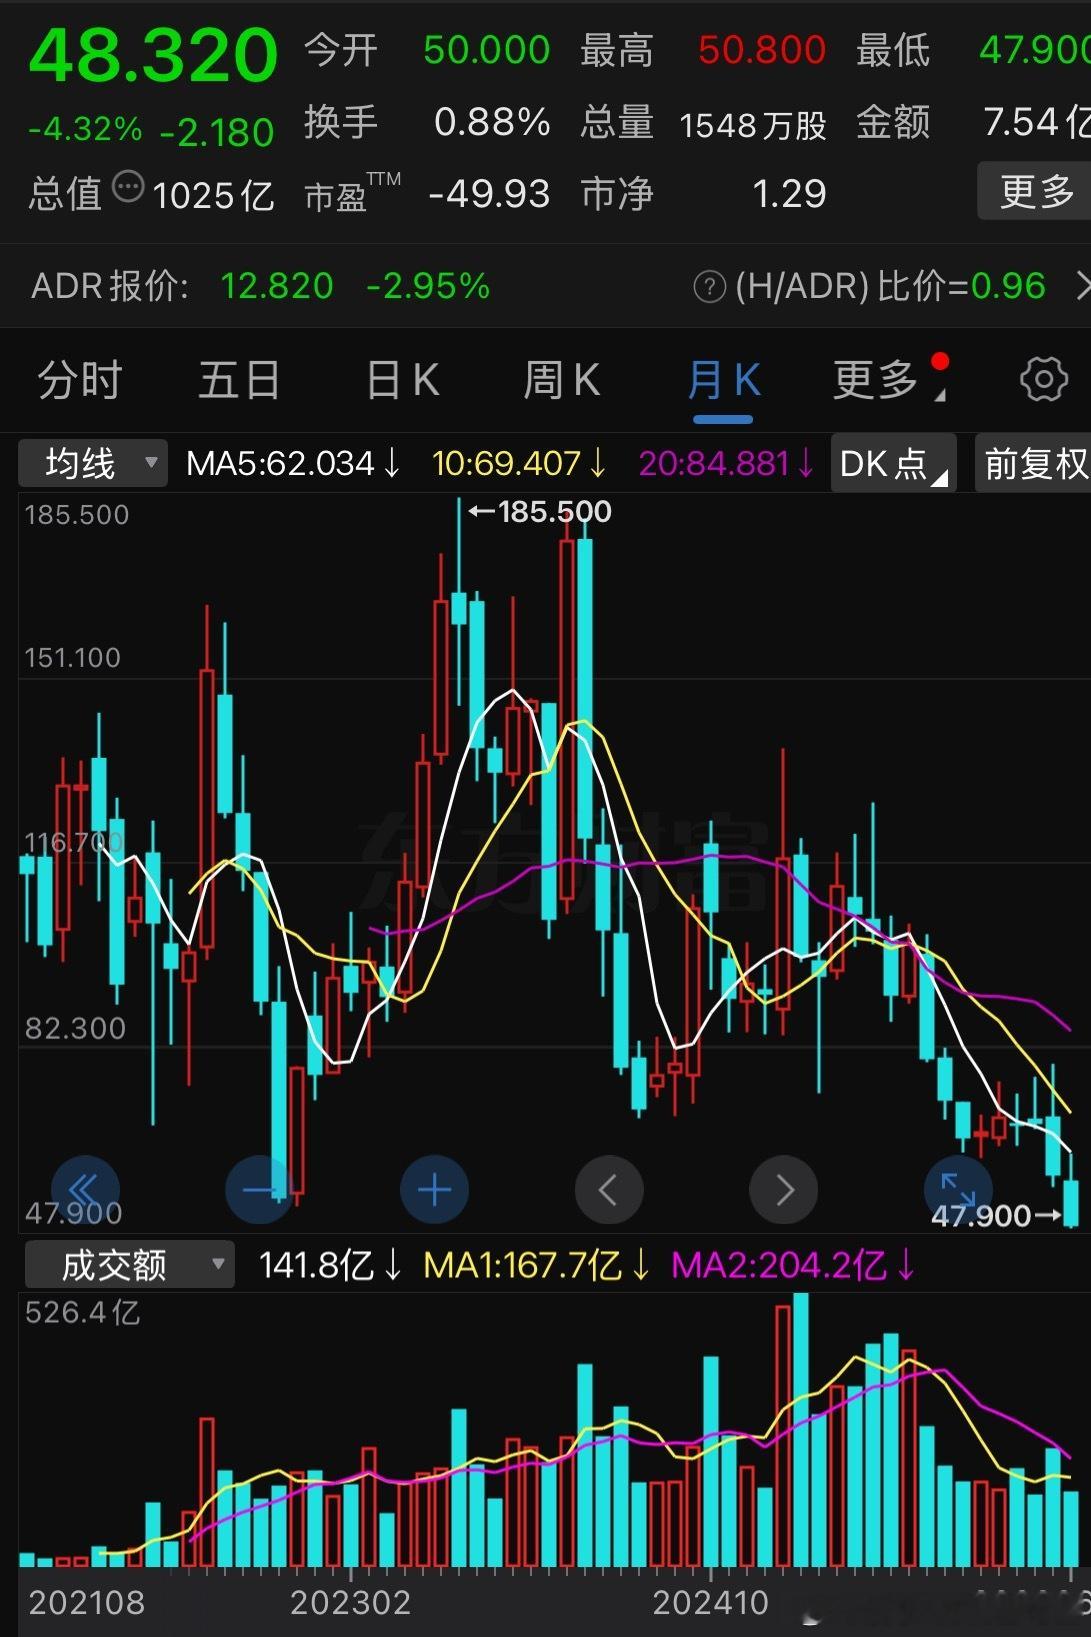Tap the 202108 date label
The height and width of the screenshot is (1637, 1091).
coord(87,1603)
